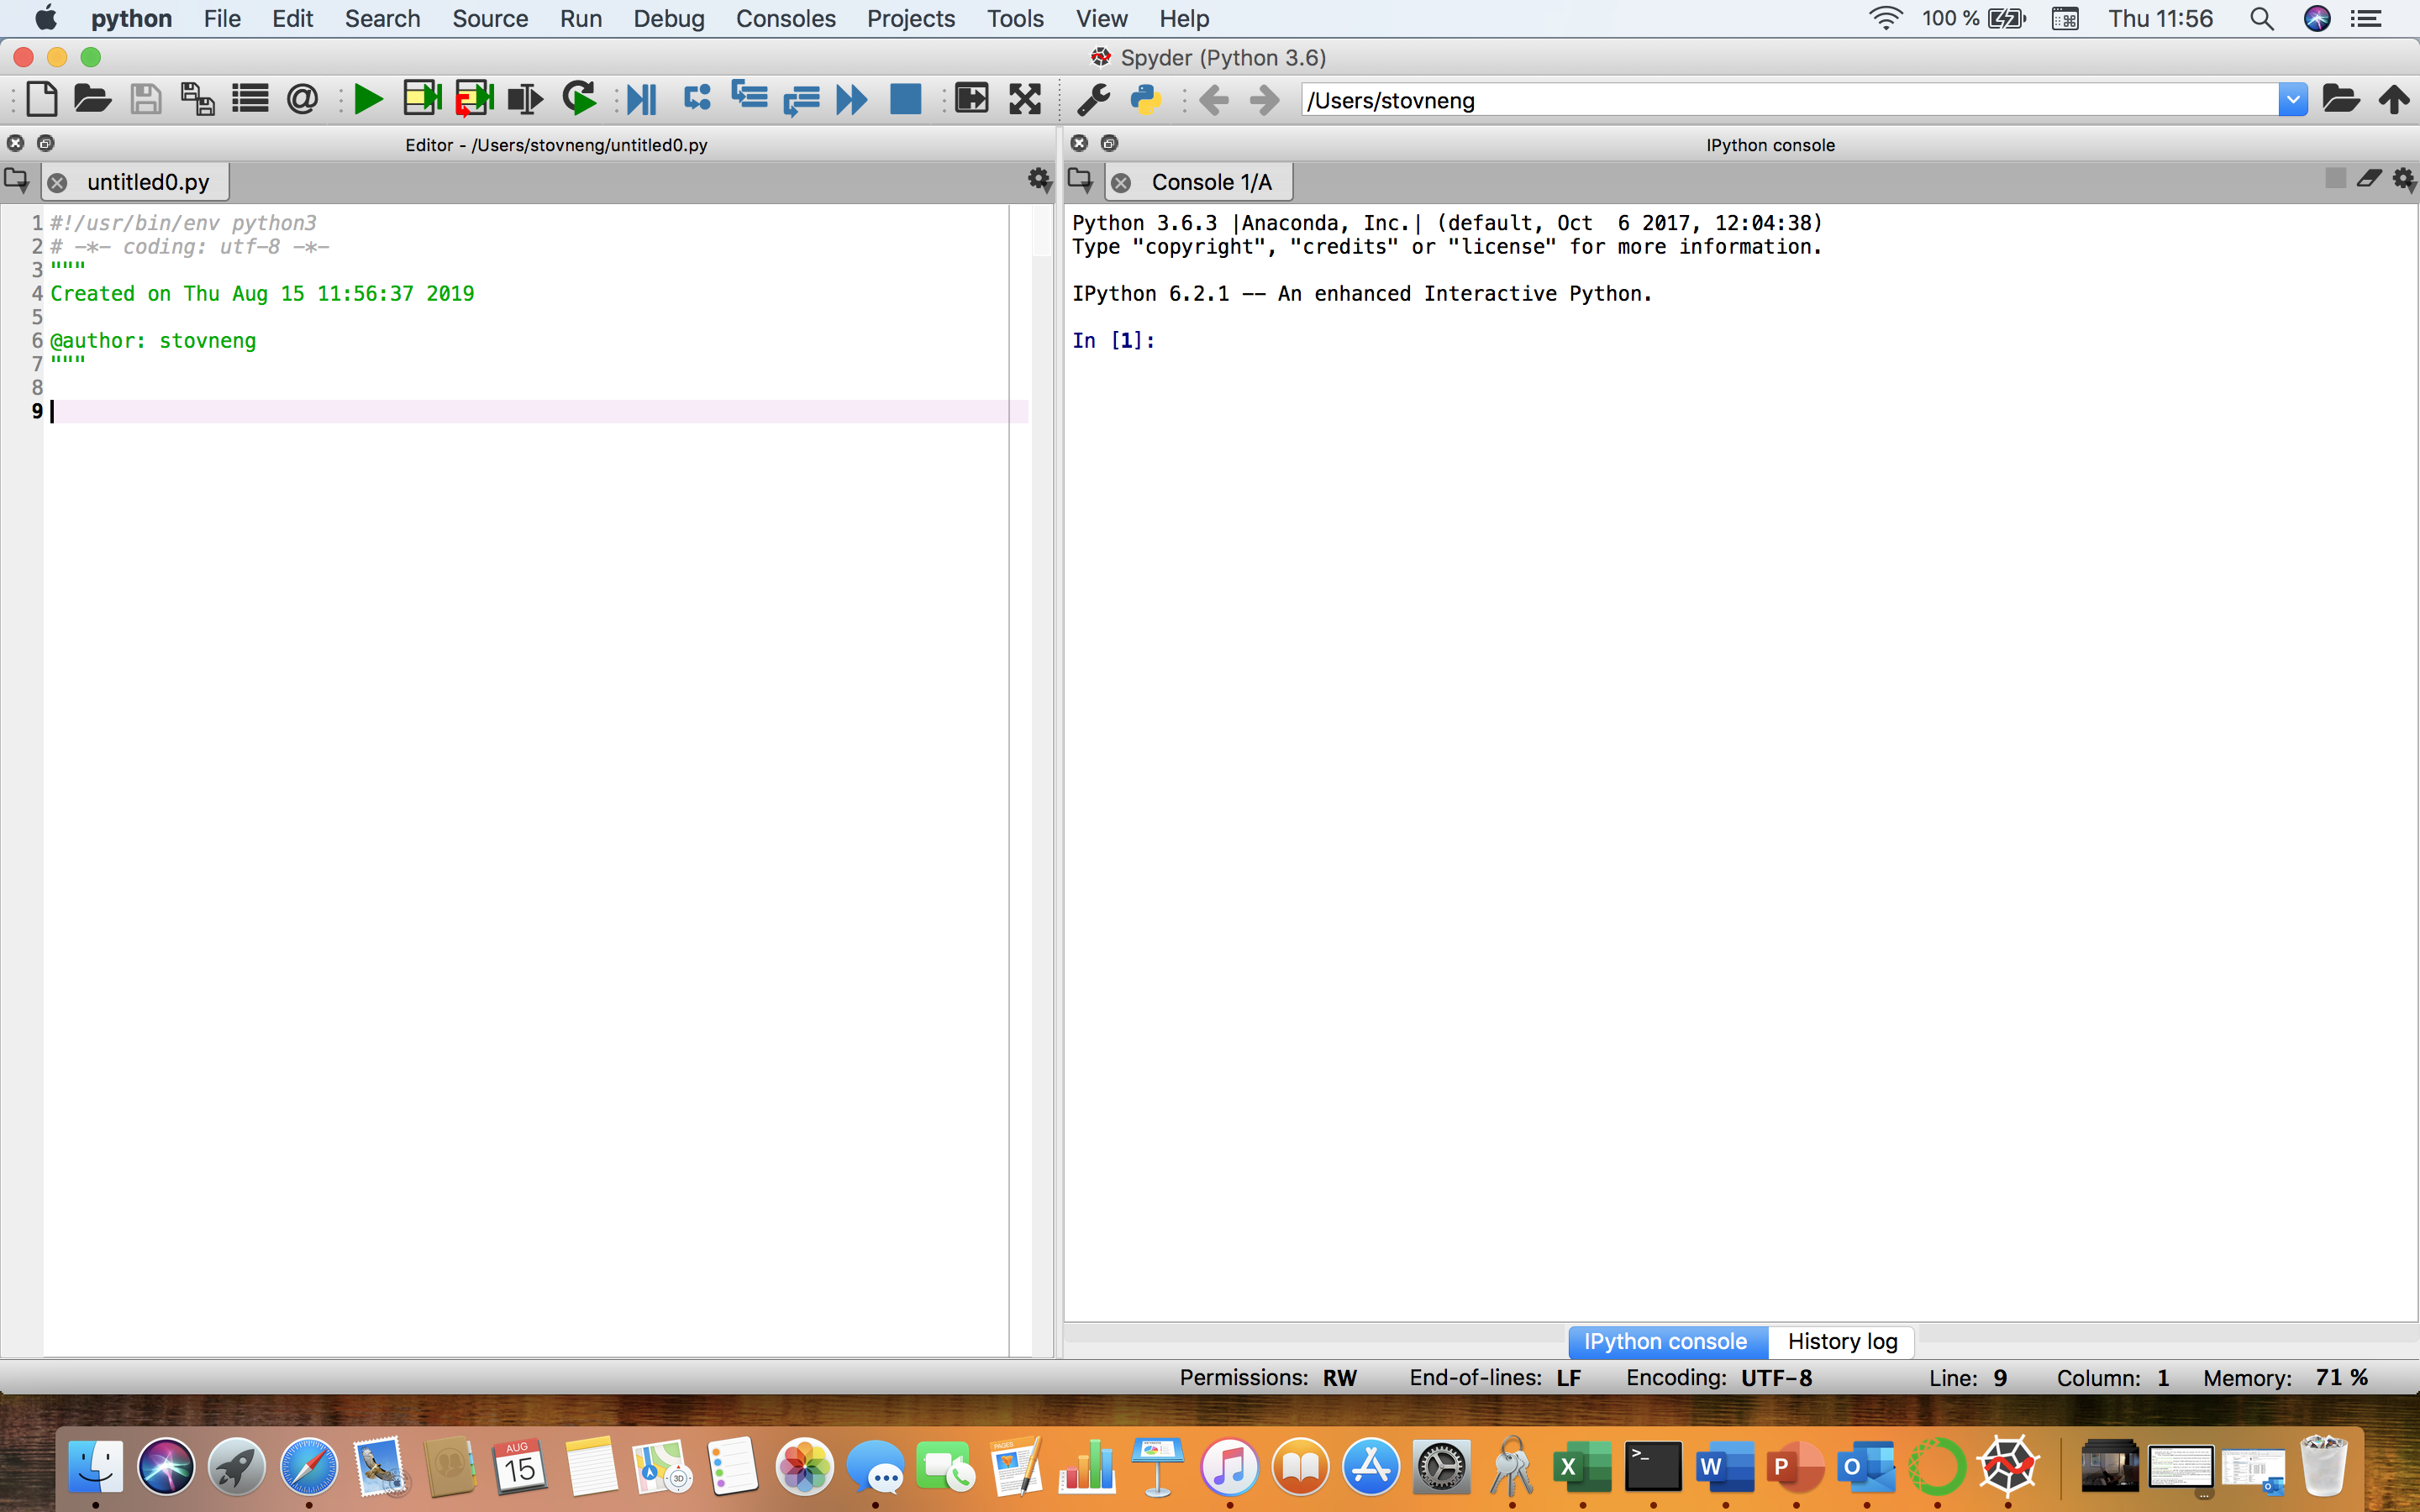Viewport: 2420px width, 1512px height.
Task: Run cell and advance icon
Action: coord(474,98)
